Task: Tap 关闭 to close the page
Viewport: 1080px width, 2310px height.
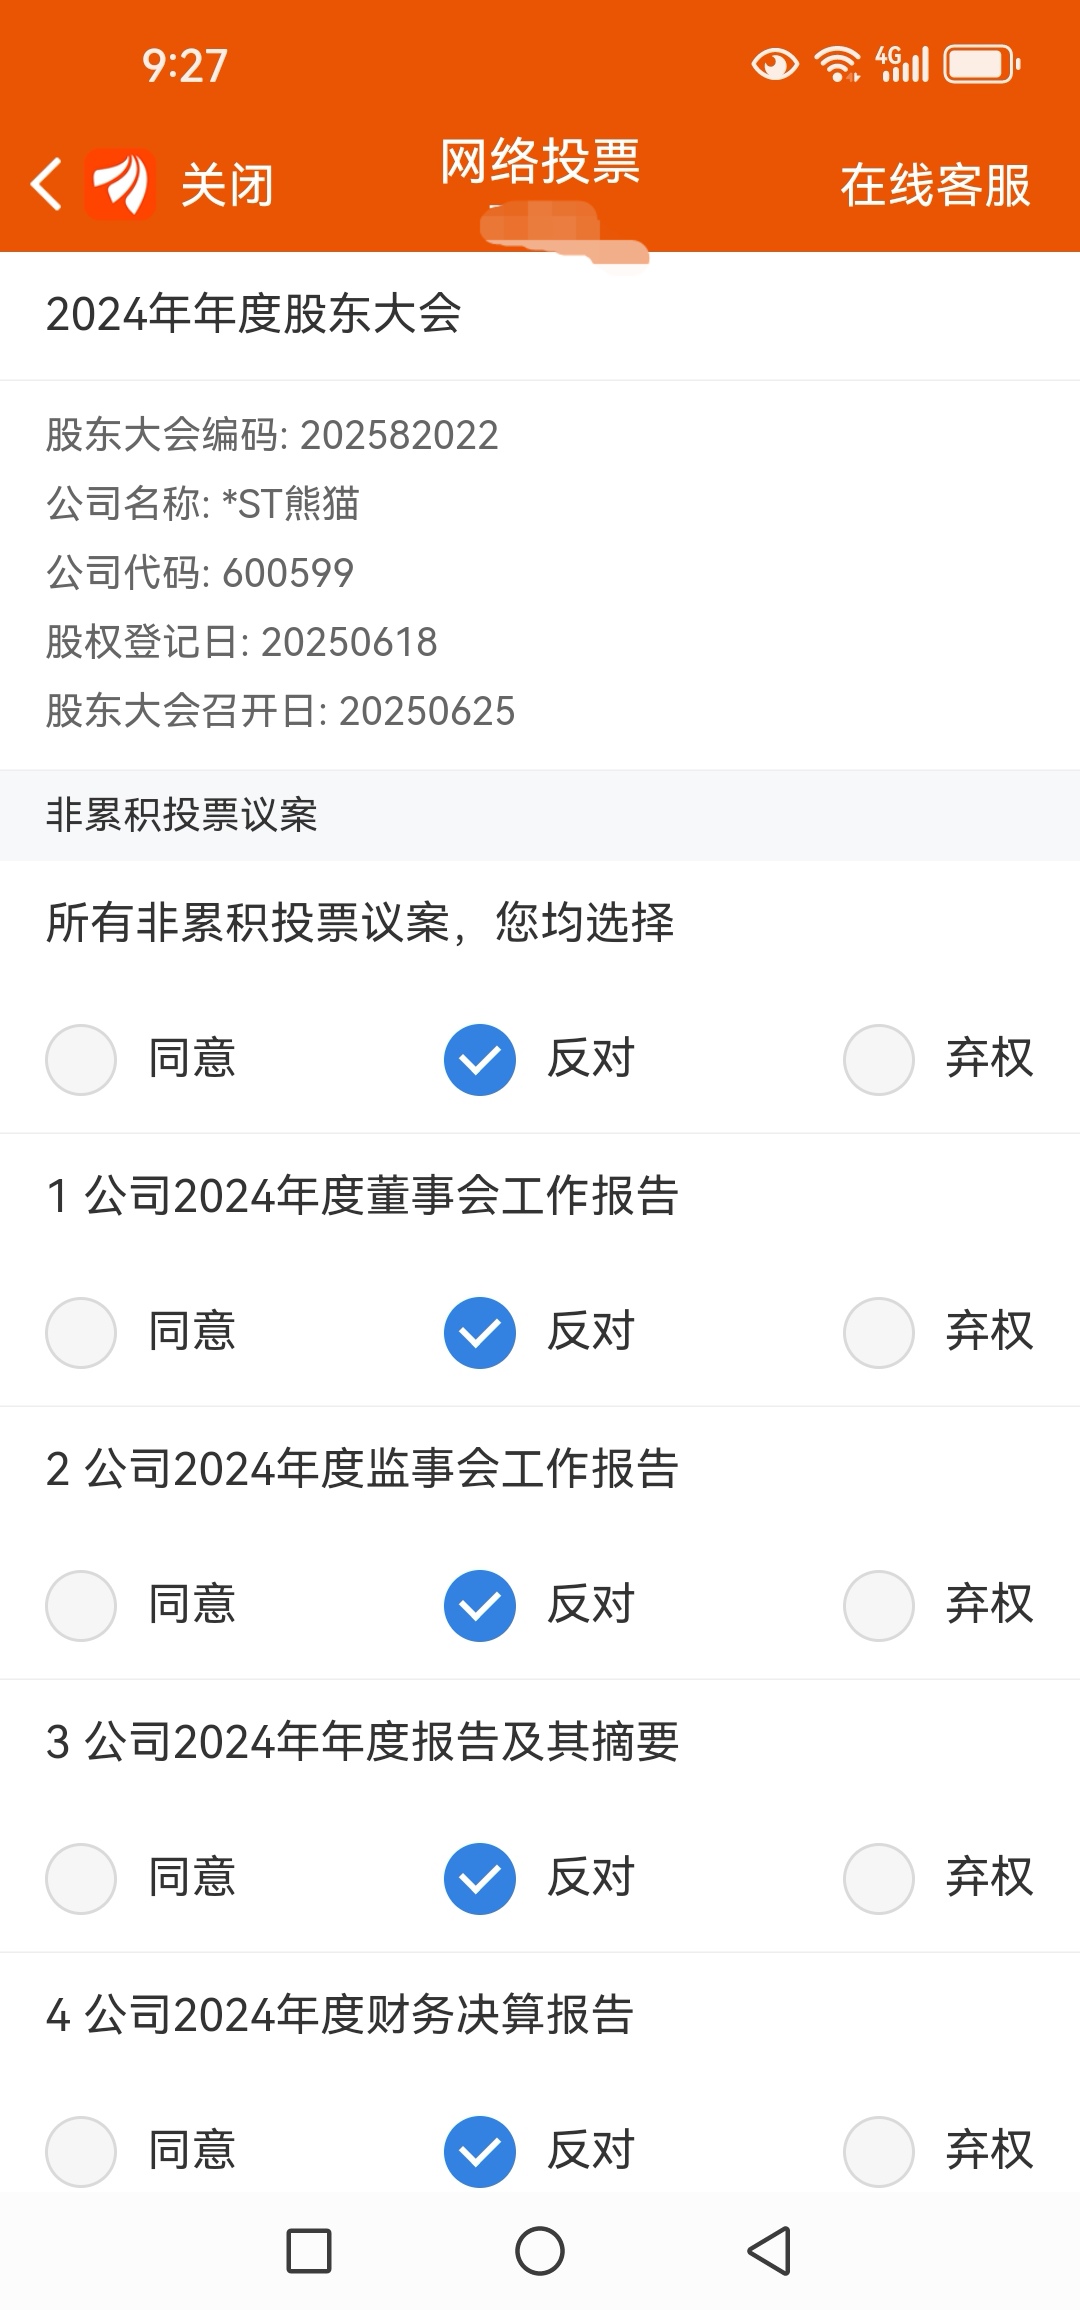Action: click(227, 185)
